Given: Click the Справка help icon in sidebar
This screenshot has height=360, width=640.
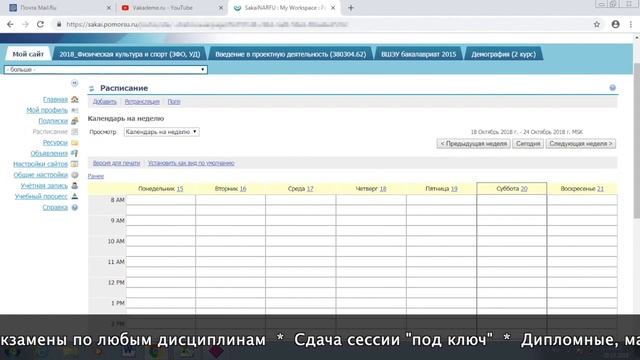Looking at the screenshot, I should coord(75,207).
